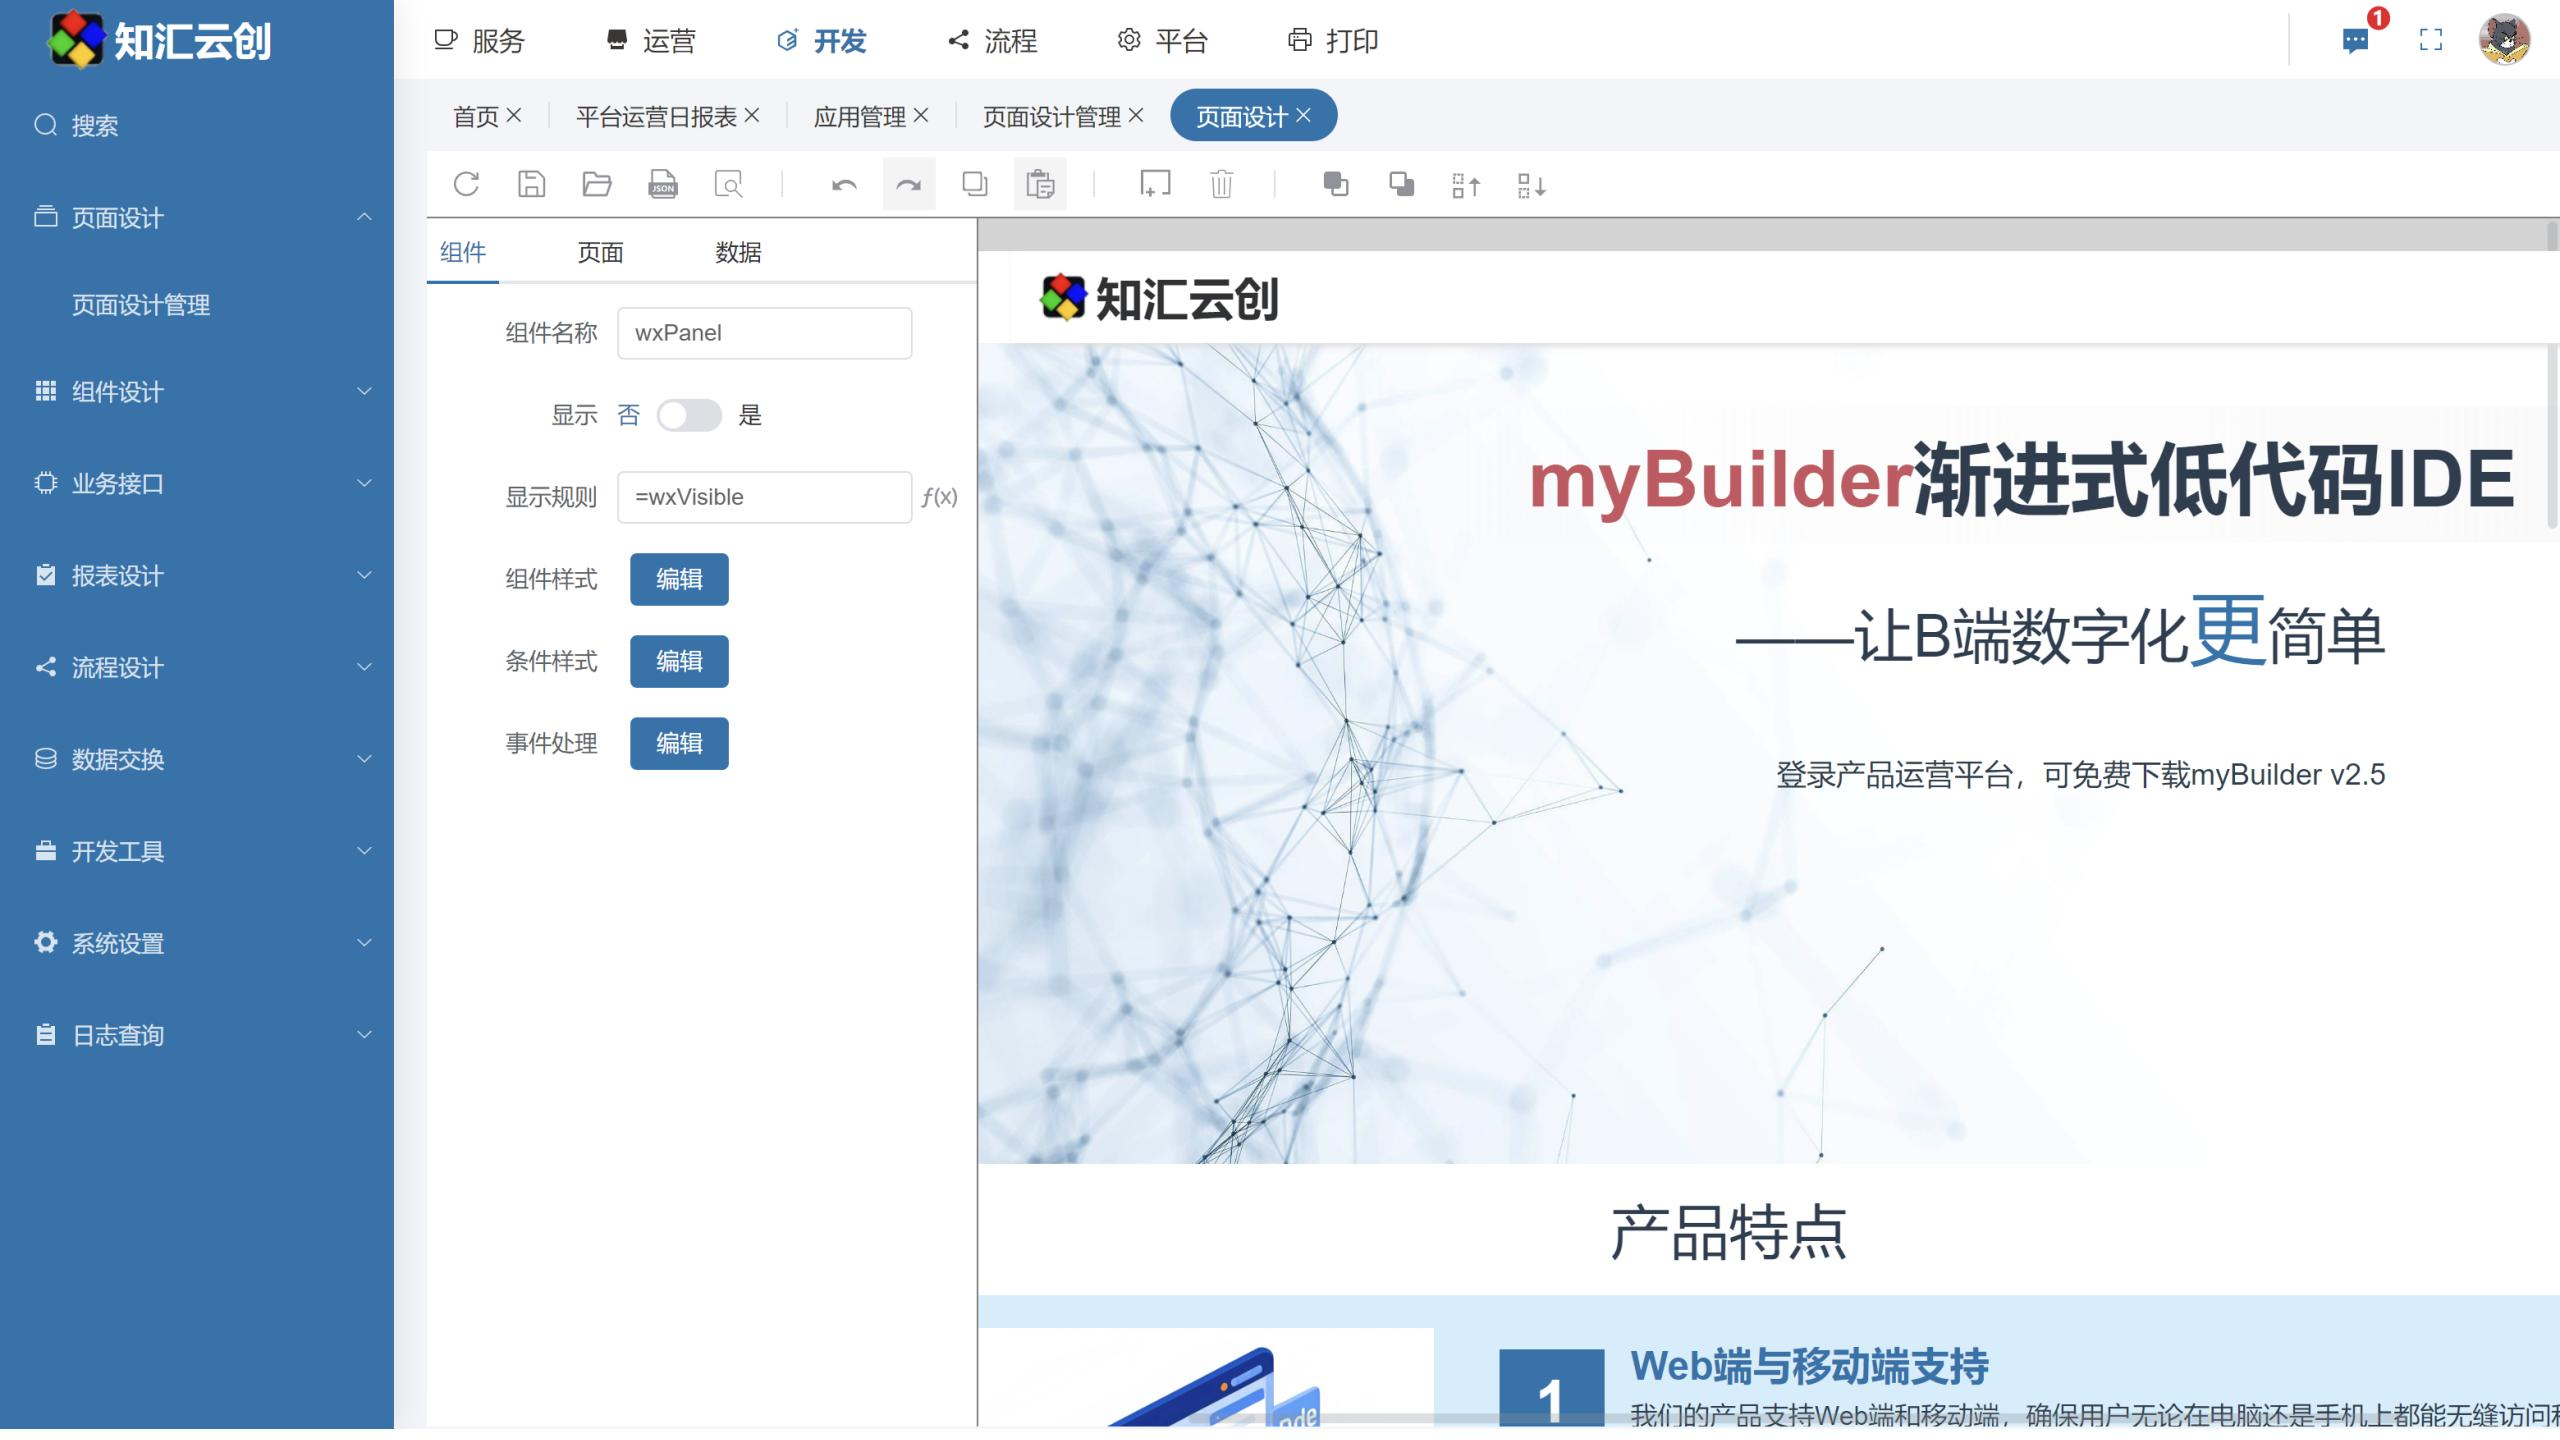Click 编辑 button for 组件样式
2560x1440 pixels.
pos(679,579)
